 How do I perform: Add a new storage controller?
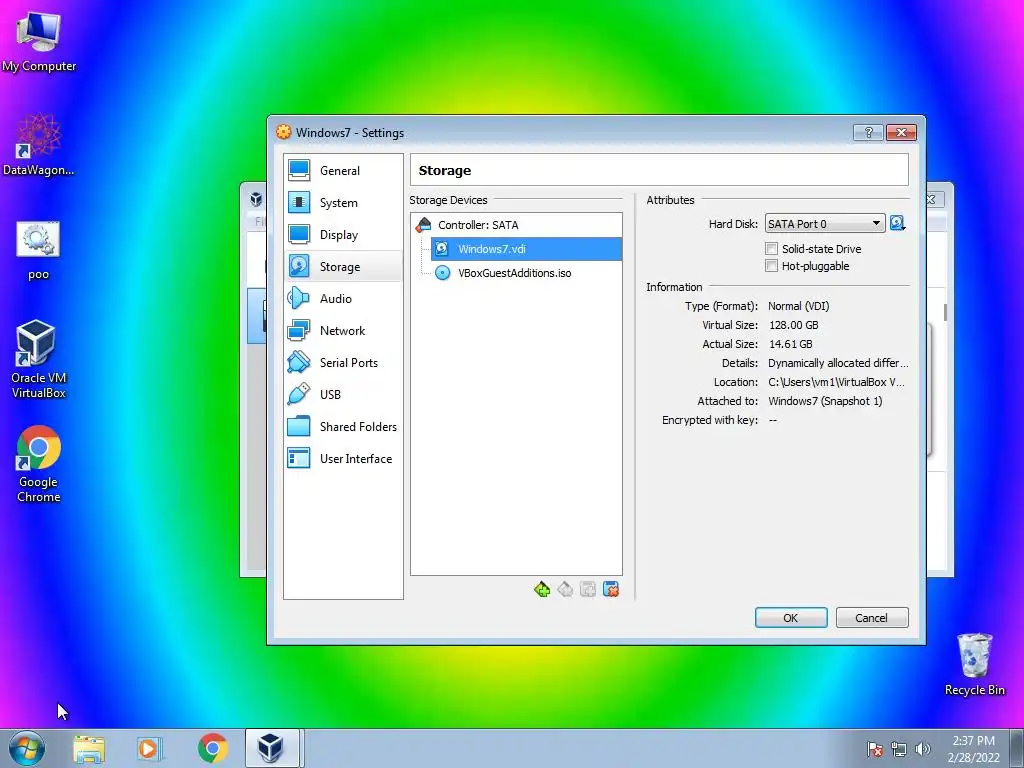[541, 590]
